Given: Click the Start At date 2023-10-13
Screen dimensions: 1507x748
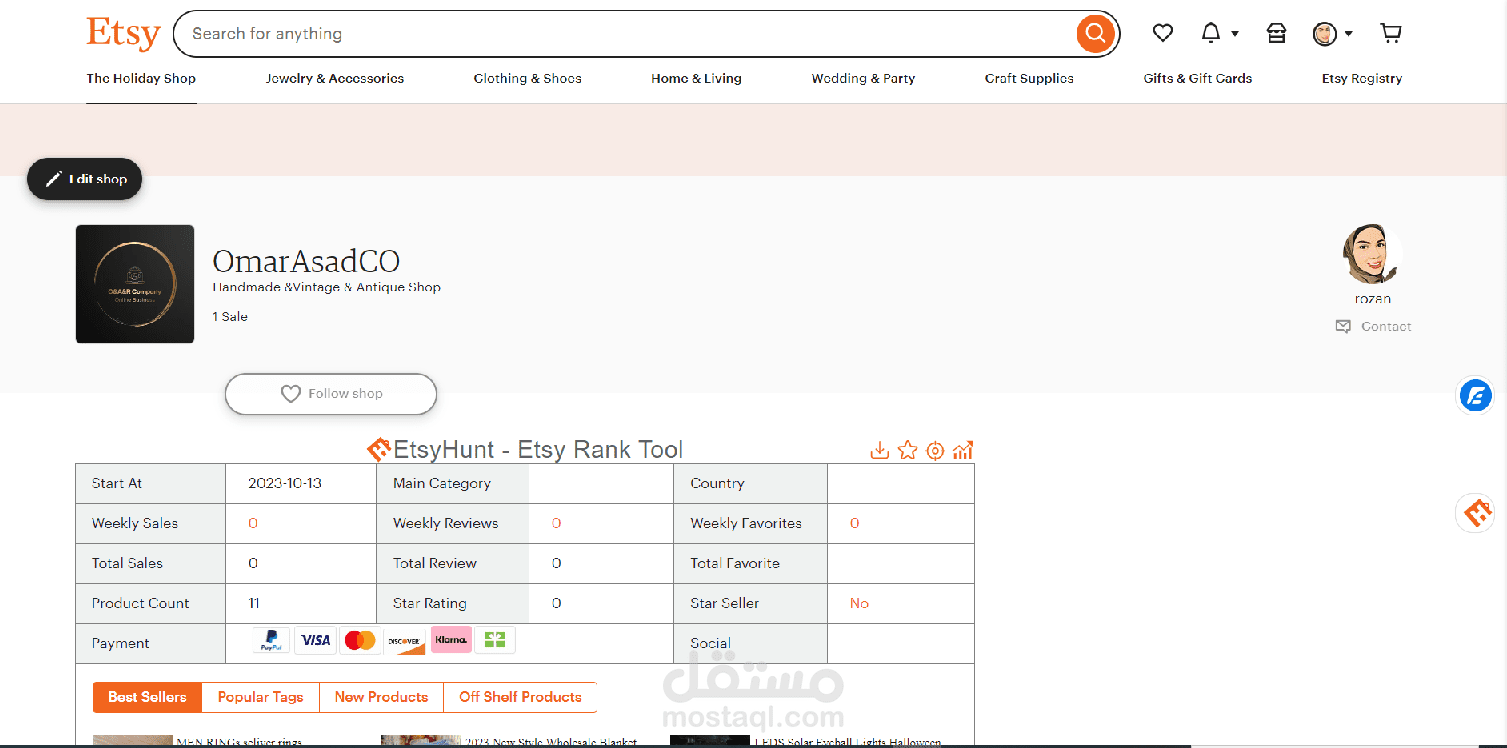Looking at the screenshot, I should pyautogui.click(x=285, y=483).
